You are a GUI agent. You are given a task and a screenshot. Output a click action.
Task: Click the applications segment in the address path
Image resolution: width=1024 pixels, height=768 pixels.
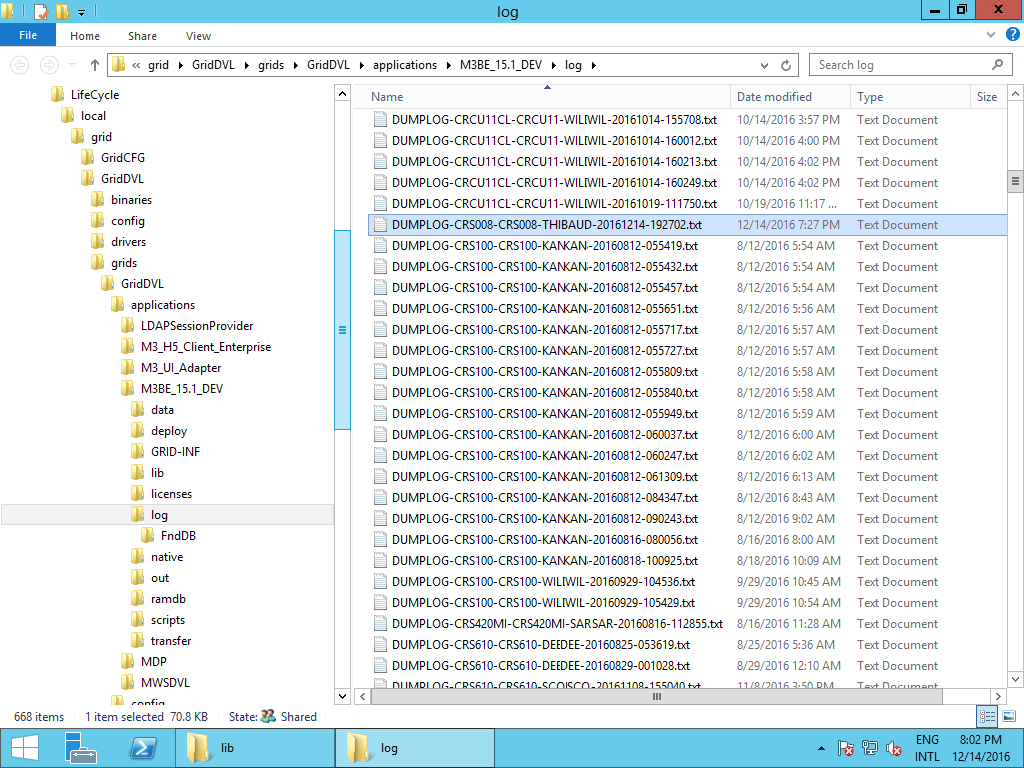(404, 65)
